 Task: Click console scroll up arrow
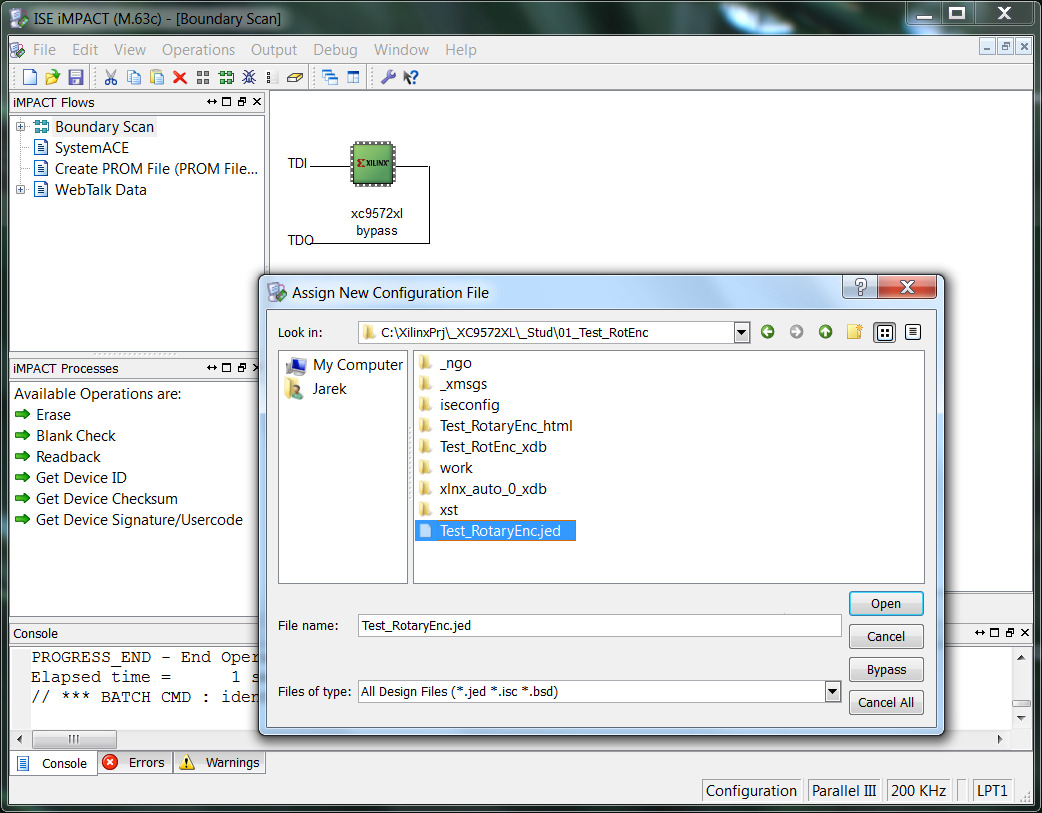coord(1021,657)
